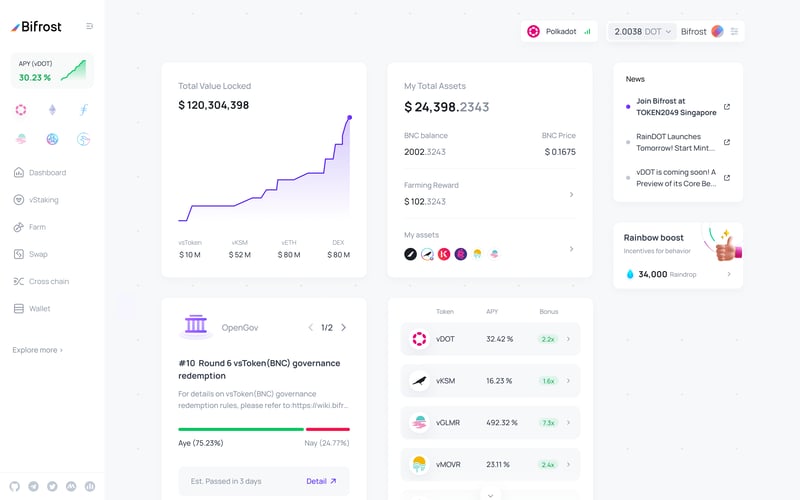The image size is (800, 500).
Task: Open the vStaking menu item
Action: (36, 200)
